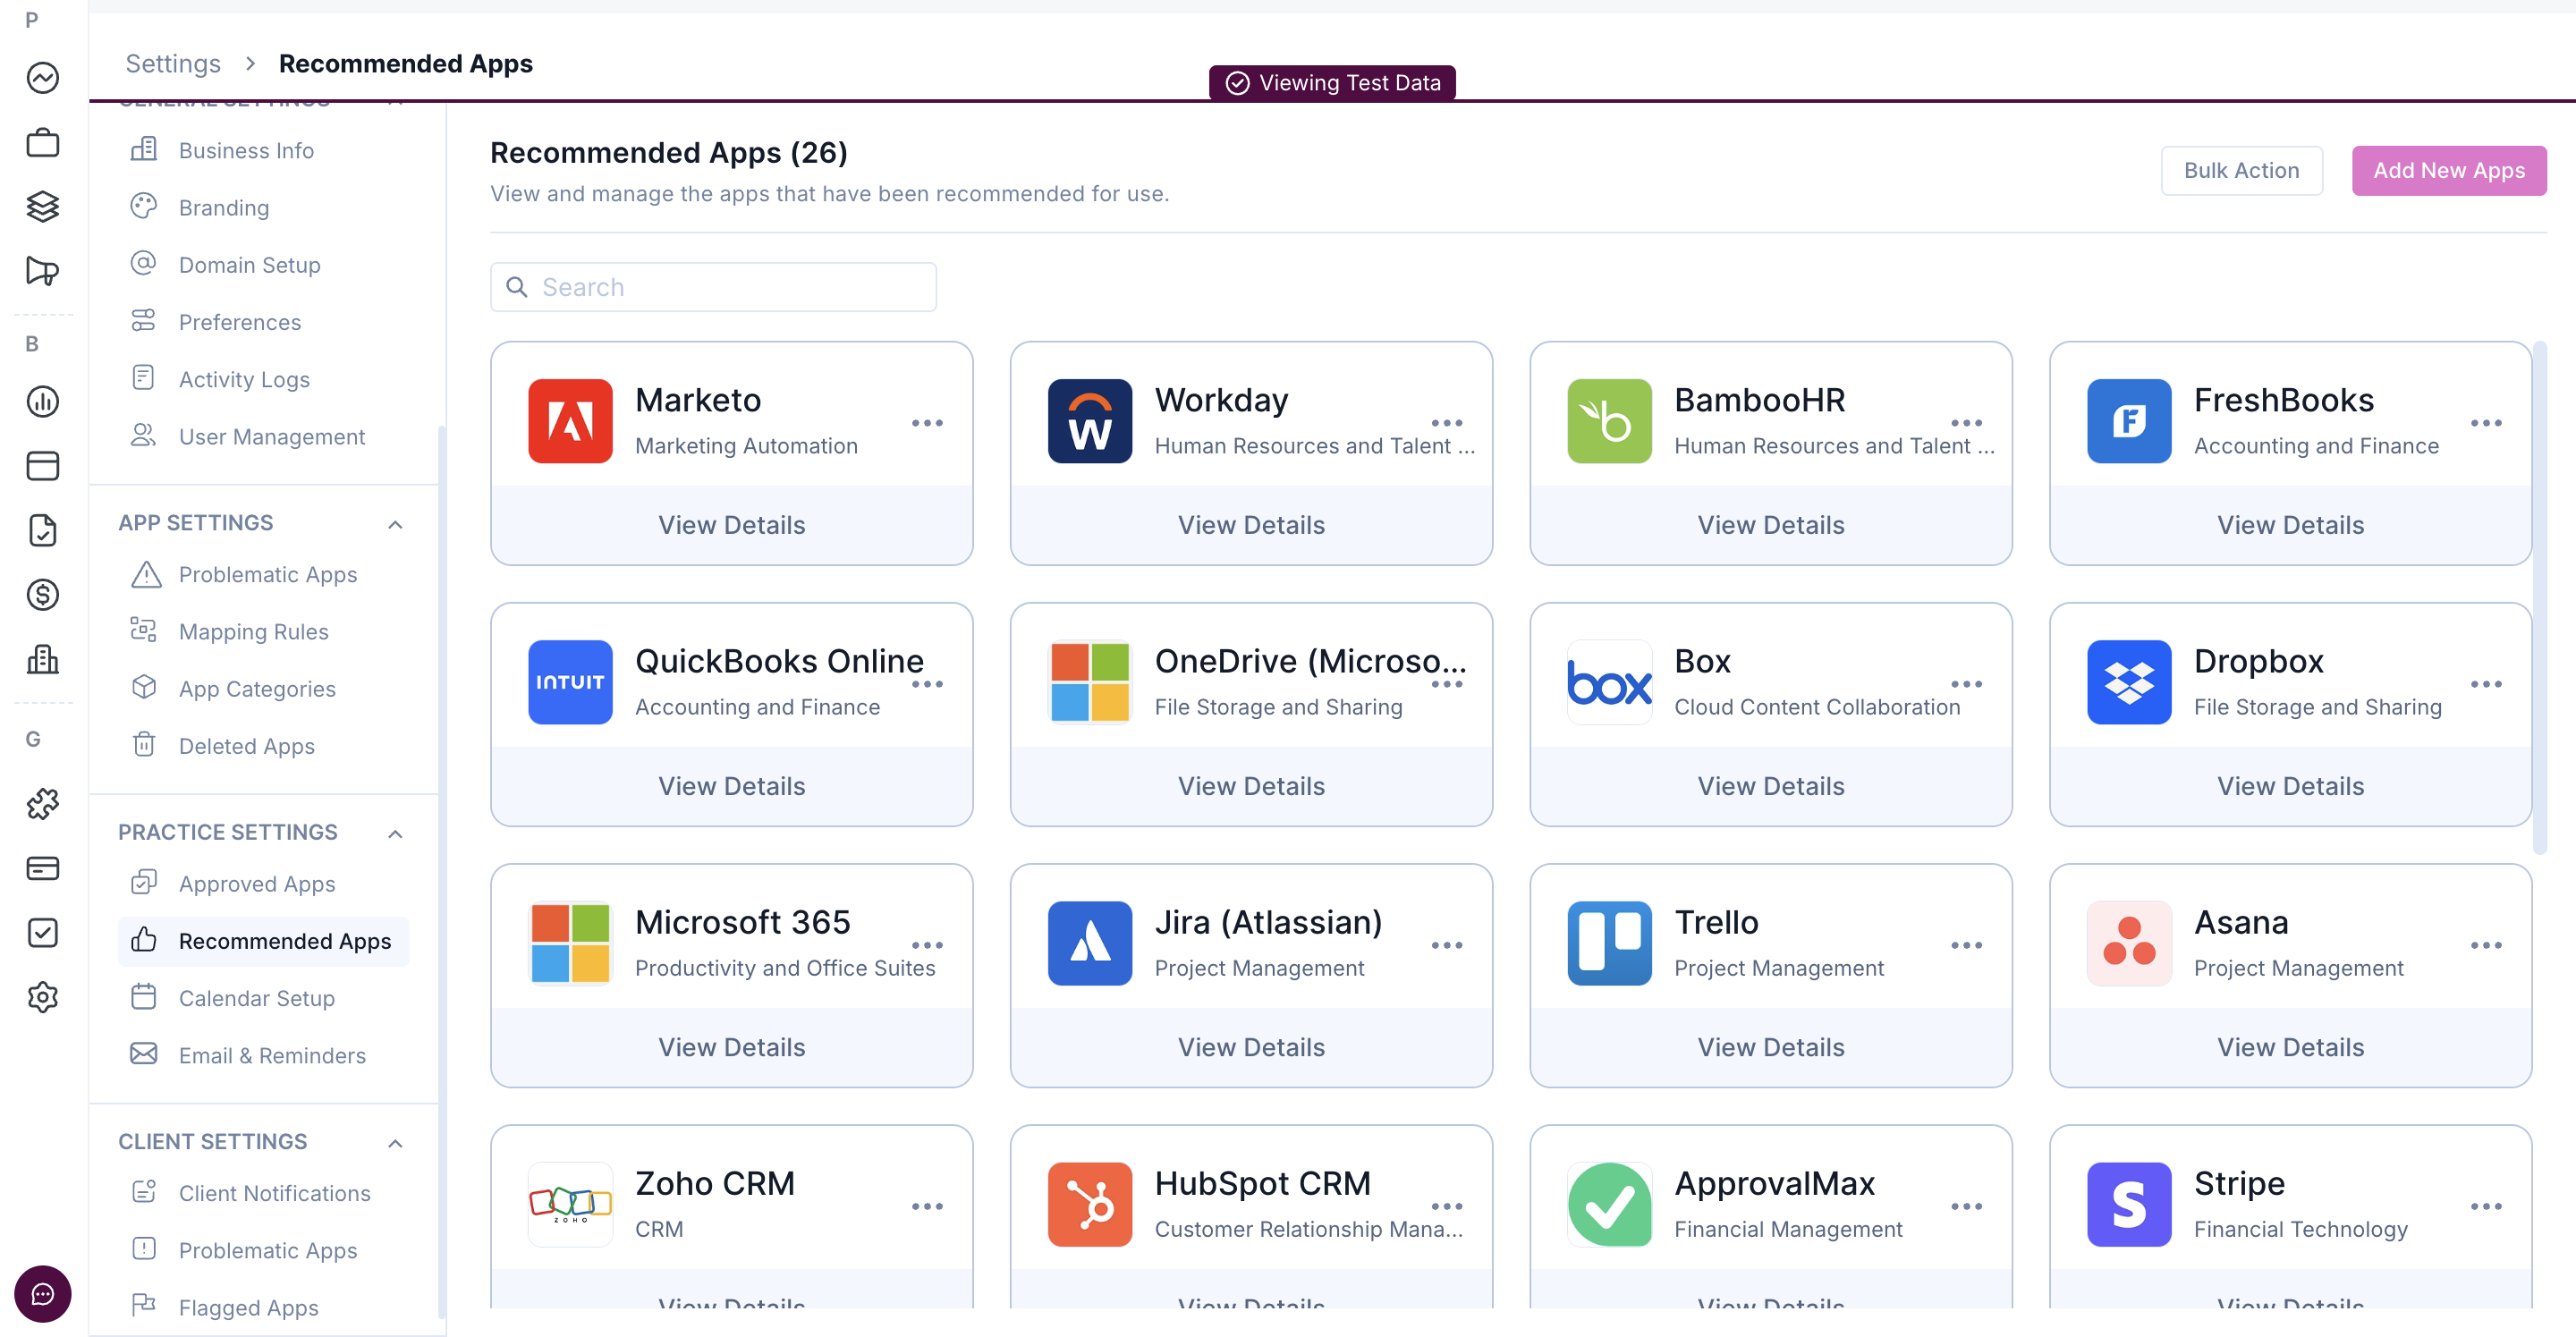
Task: Collapse the PRACTICE SETTINGS section
Action: (395, 833)
